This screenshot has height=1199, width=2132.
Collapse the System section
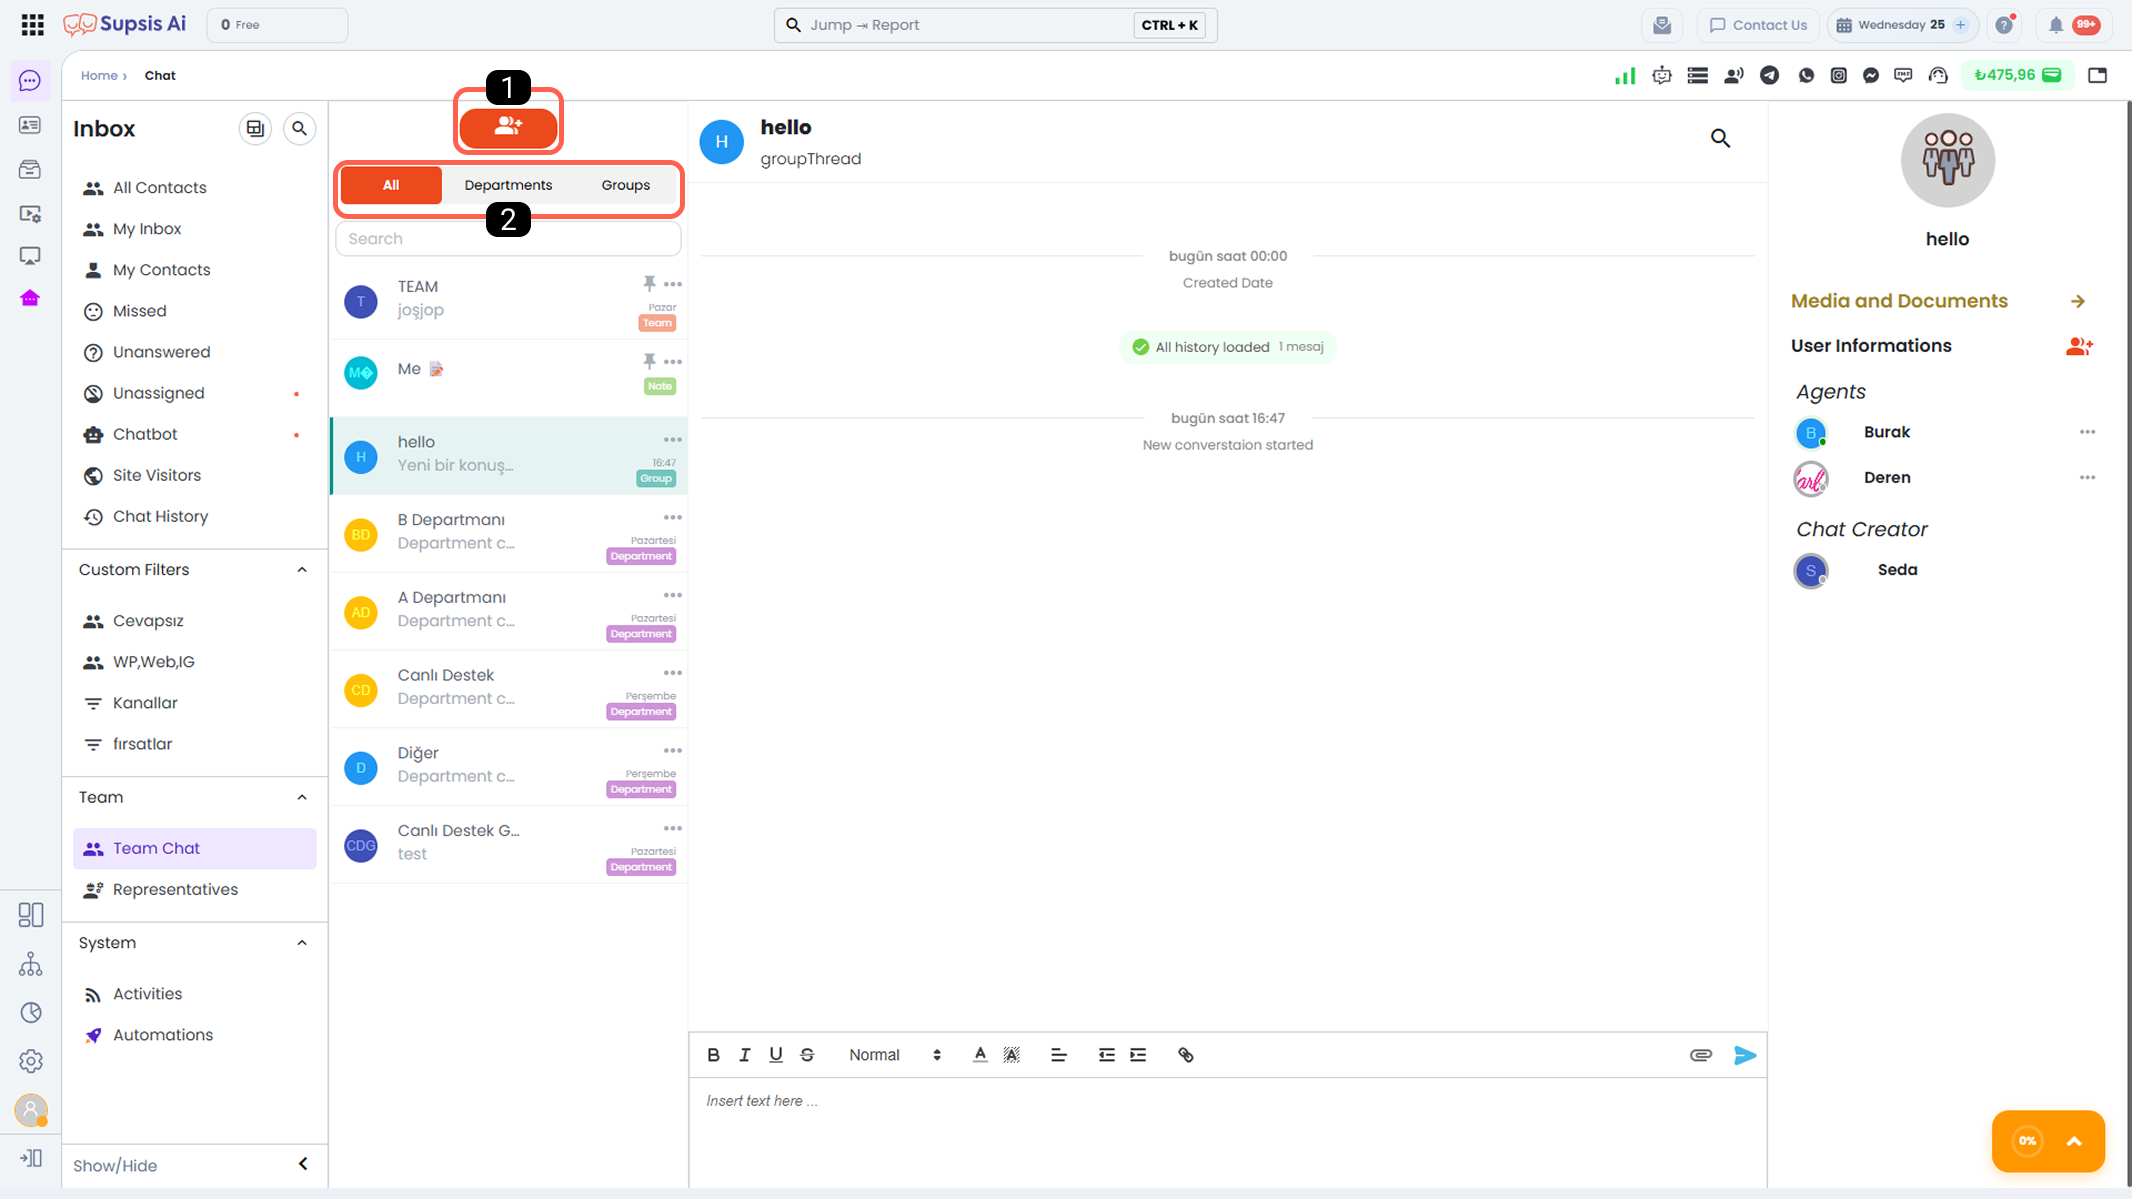coord(302,943)
